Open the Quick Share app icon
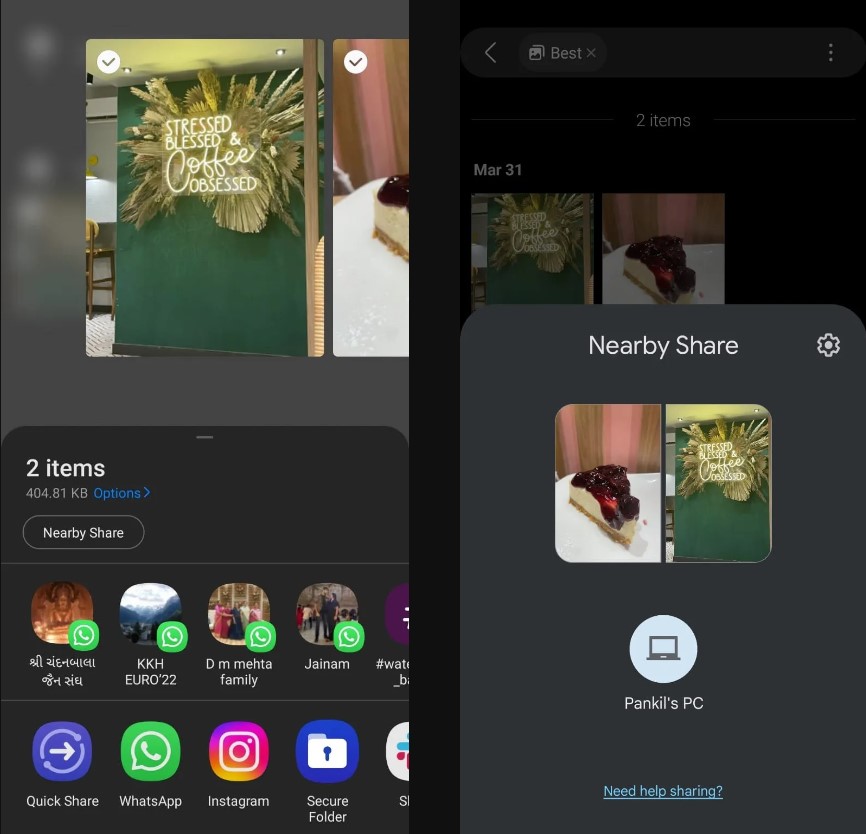The height and width of the screenshot is (834, 866). [62, 751]
